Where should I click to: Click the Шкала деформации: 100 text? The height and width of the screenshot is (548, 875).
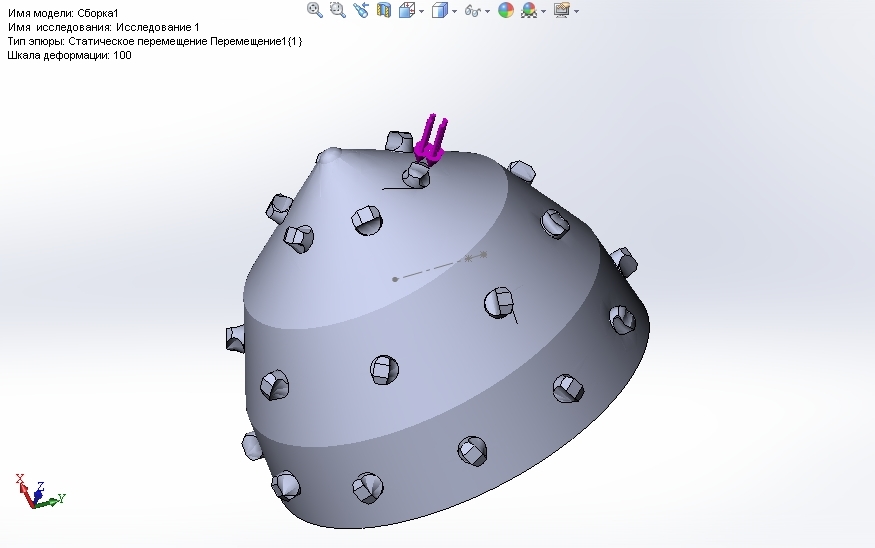[69, 55]
